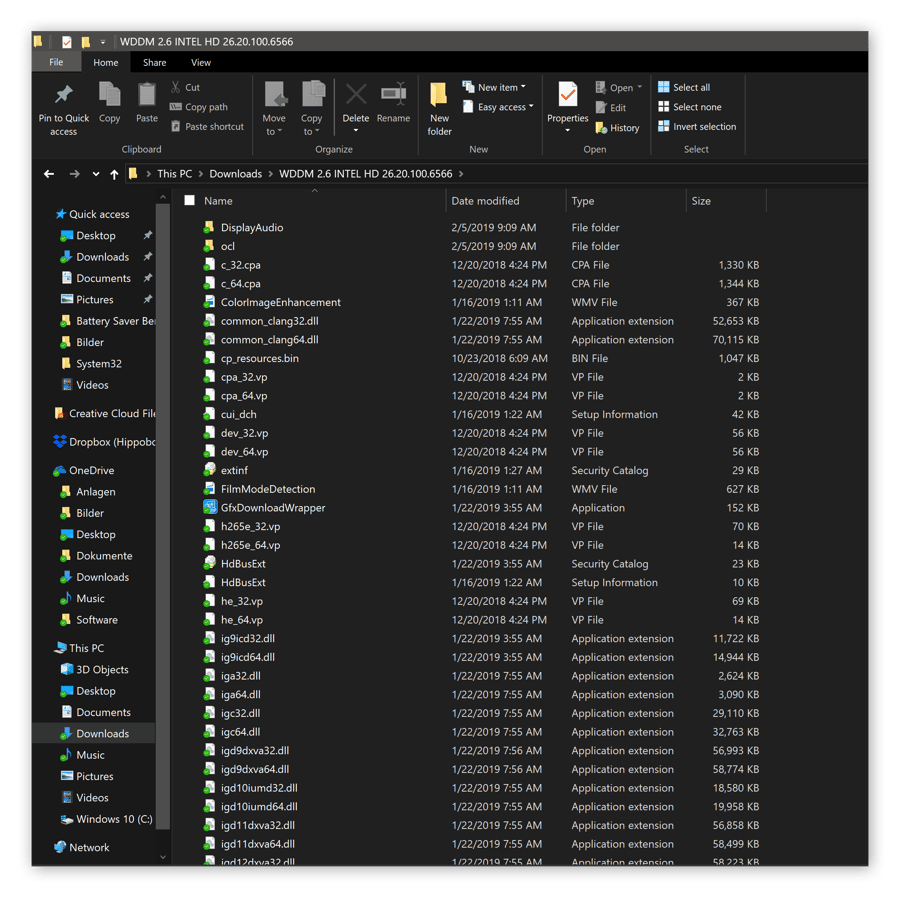
Task: Open Properties using the checkmark icon
Action: coord(567,96)
